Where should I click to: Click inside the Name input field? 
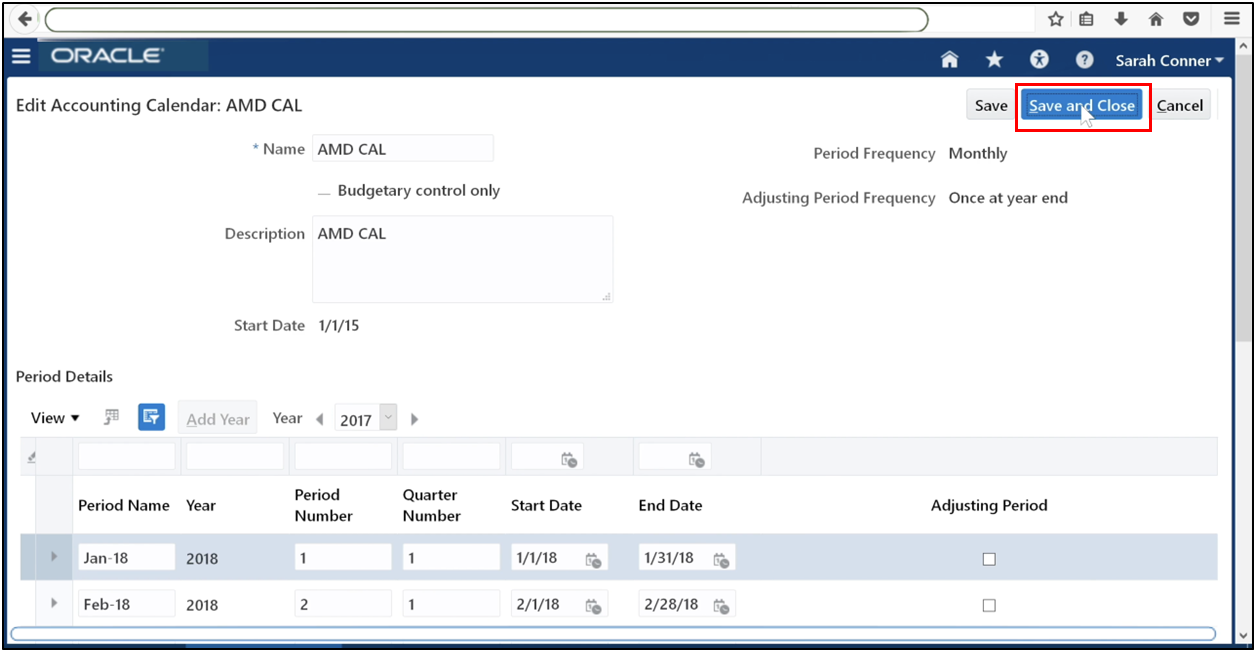pos(403,148)
